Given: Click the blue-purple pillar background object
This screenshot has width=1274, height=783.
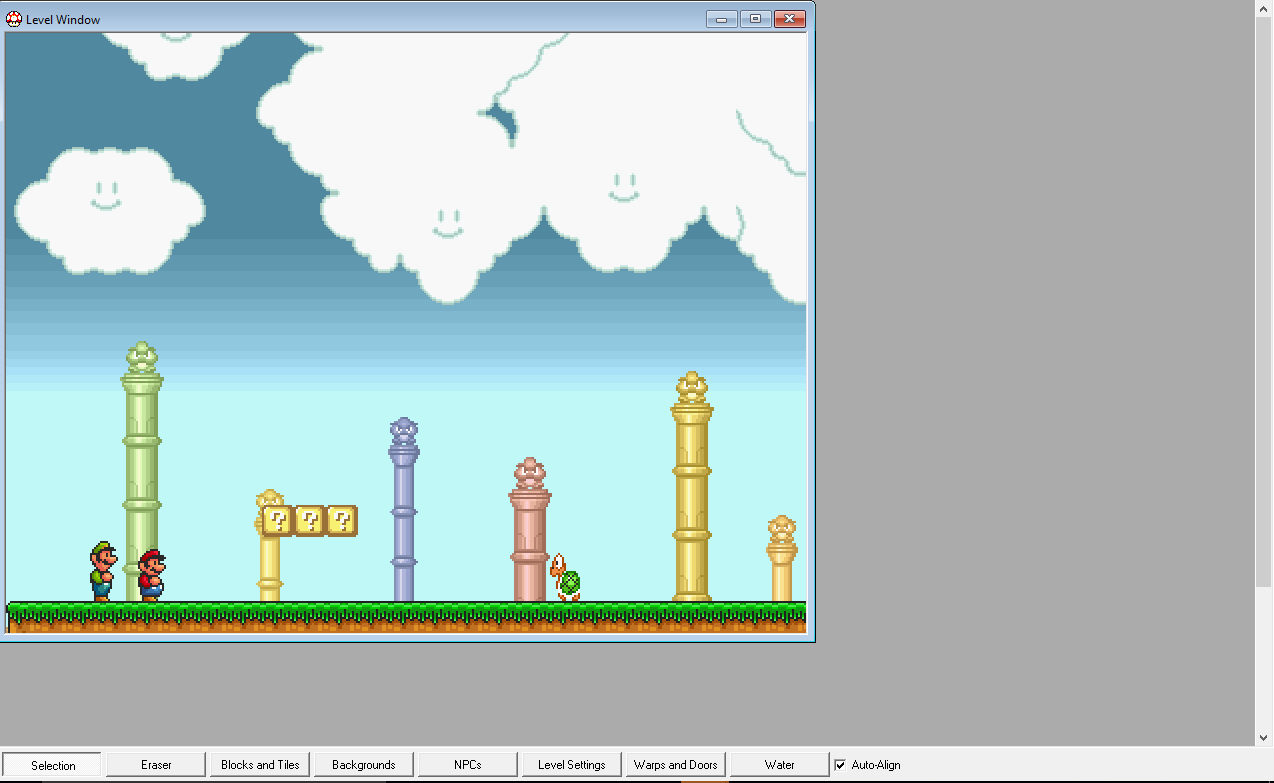Looking at the screenshot, I should [403, 510].
